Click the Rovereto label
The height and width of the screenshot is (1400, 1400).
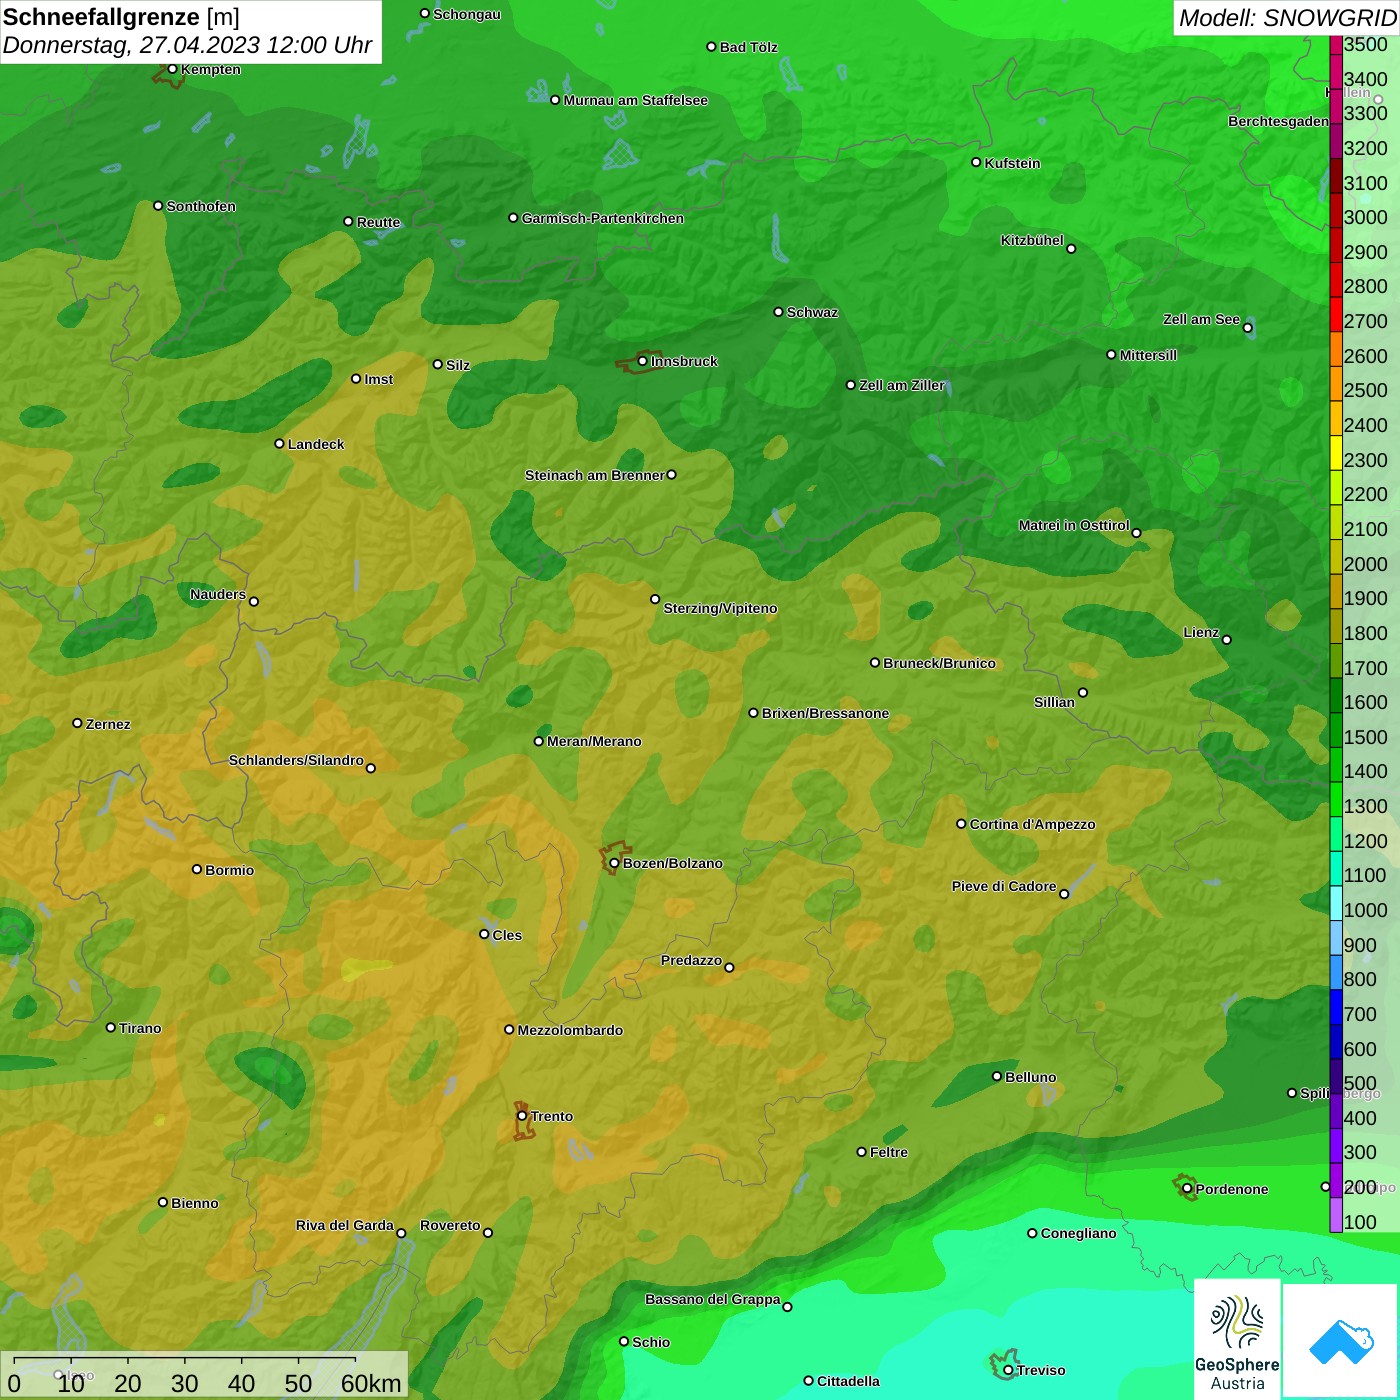(450, 1225)
